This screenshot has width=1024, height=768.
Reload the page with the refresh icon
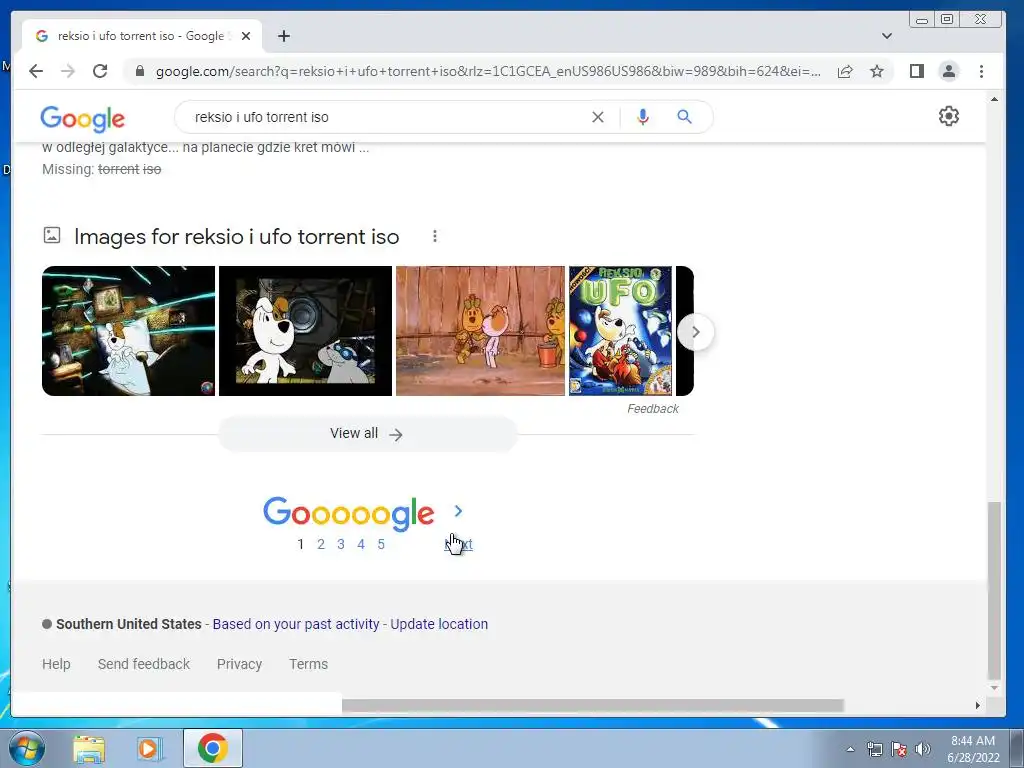pos(100,71)
